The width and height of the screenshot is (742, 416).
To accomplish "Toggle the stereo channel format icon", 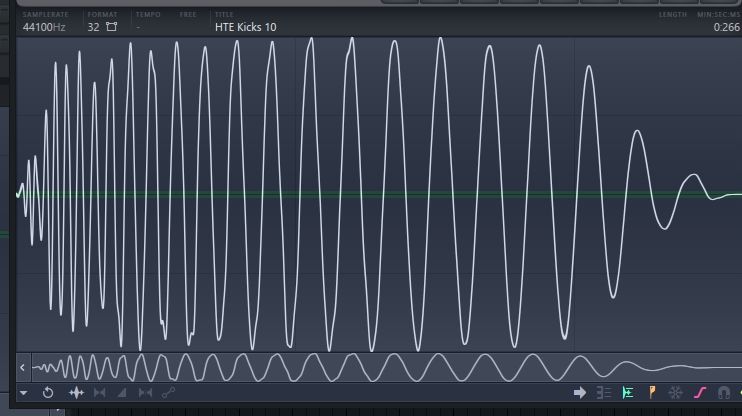I will tap(111, 27).
